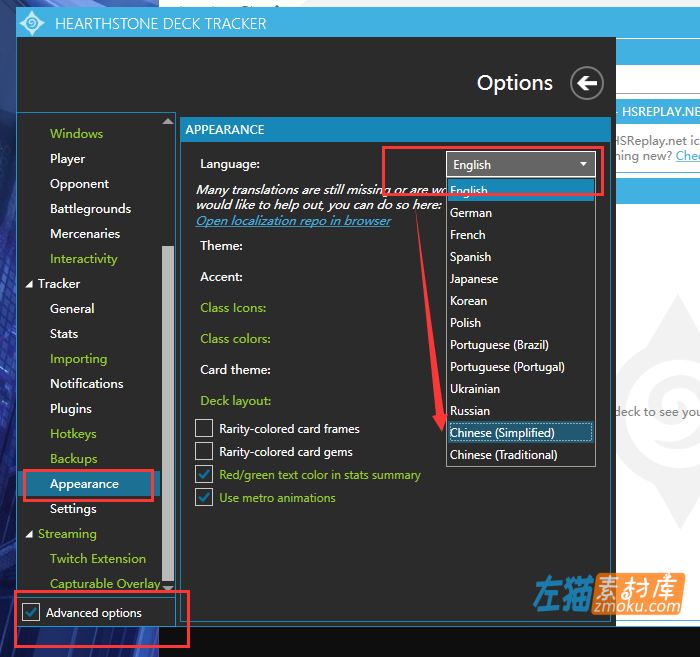
Task: Untick Use metro animations checkbox
Action: click(204, 498)
